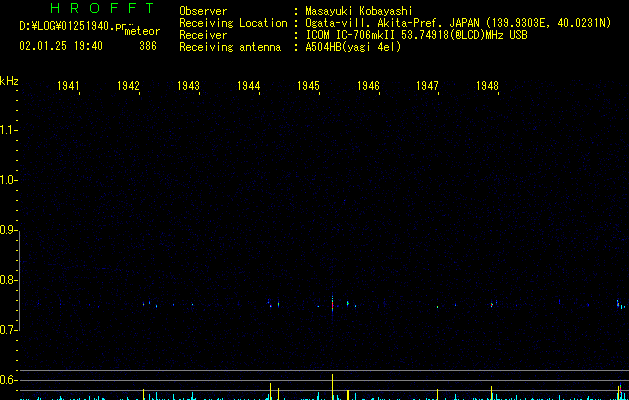
Task: Click the 'Receiving antenna' label
Action: point(230,47)
